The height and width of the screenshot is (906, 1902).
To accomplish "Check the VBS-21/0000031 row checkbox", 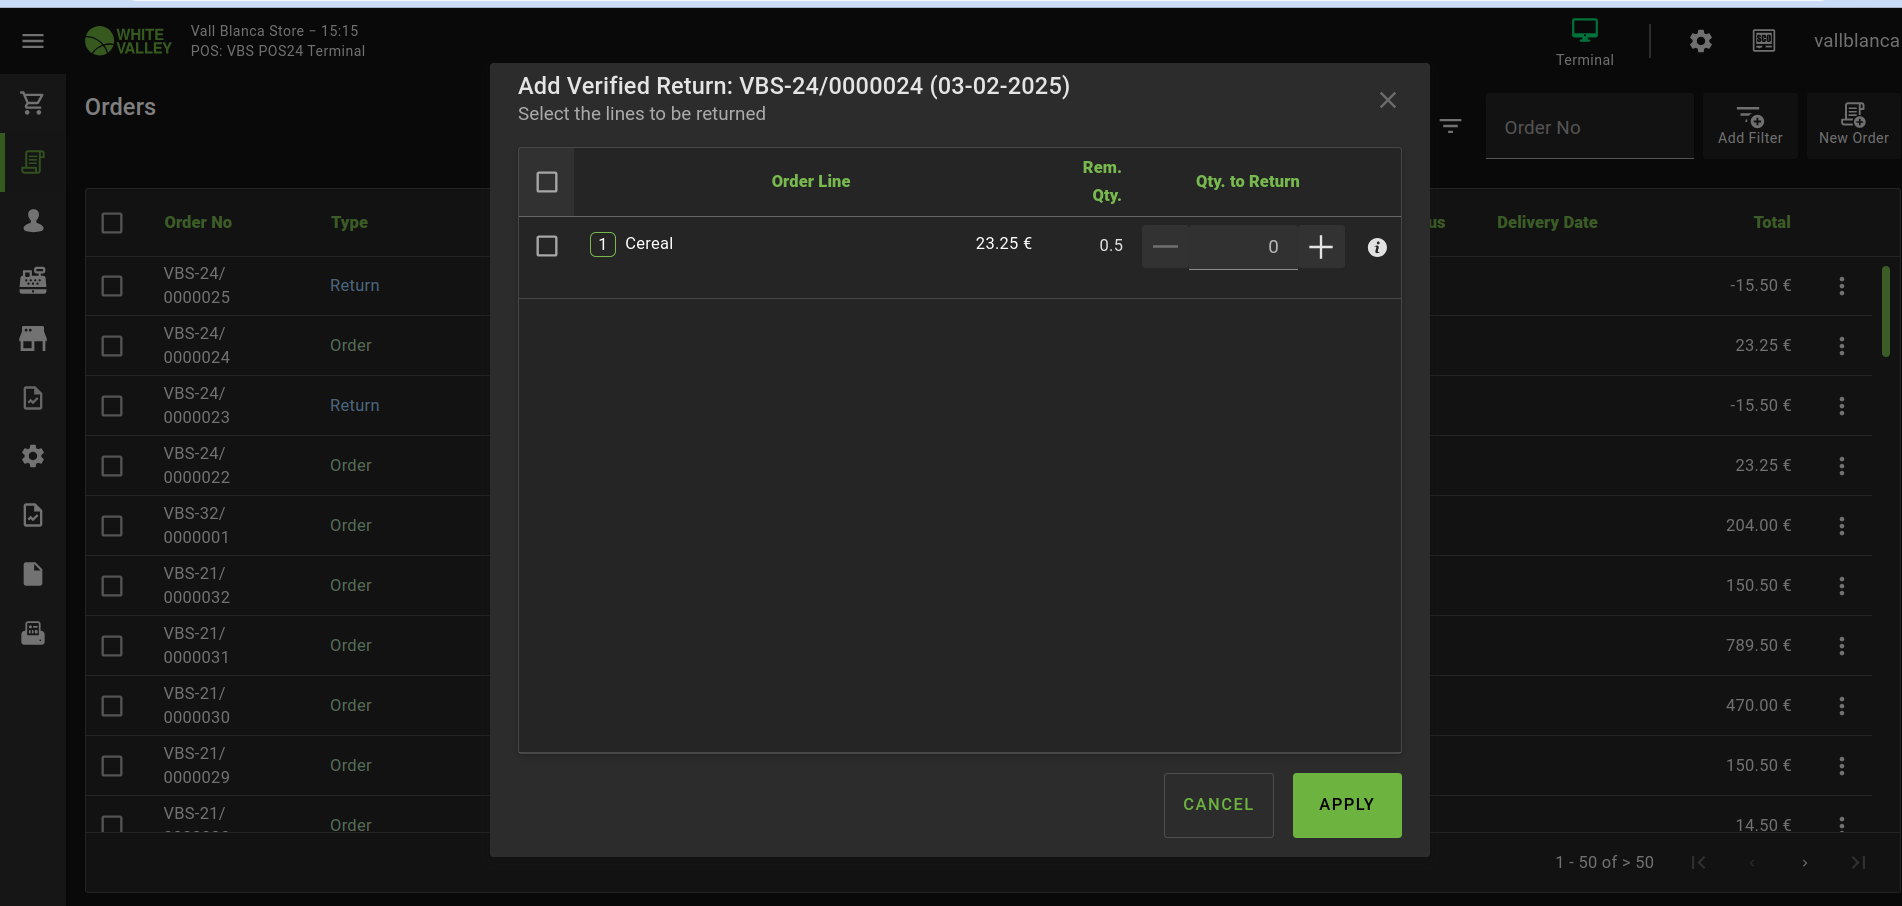I will click(112, 646).
